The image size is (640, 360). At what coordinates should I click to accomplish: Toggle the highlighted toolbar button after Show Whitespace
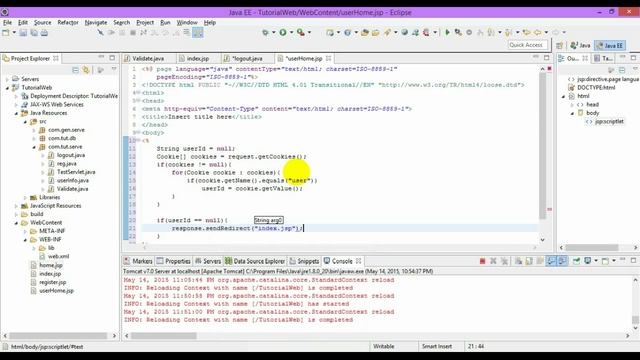coord(198,32)
